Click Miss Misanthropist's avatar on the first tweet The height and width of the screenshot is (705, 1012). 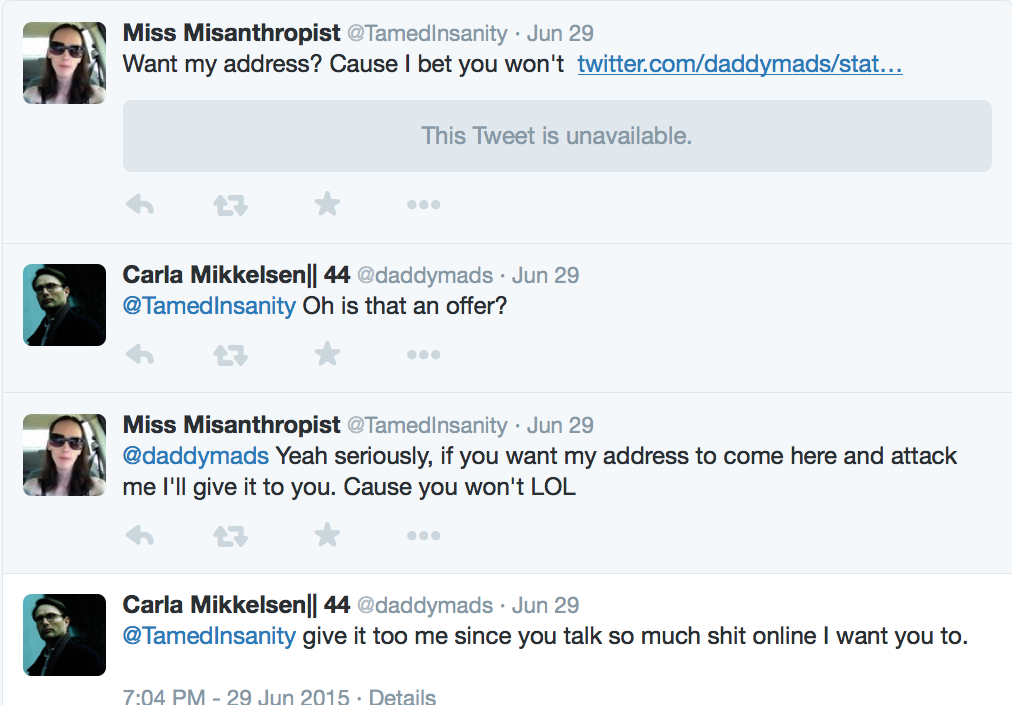(64, 62)
